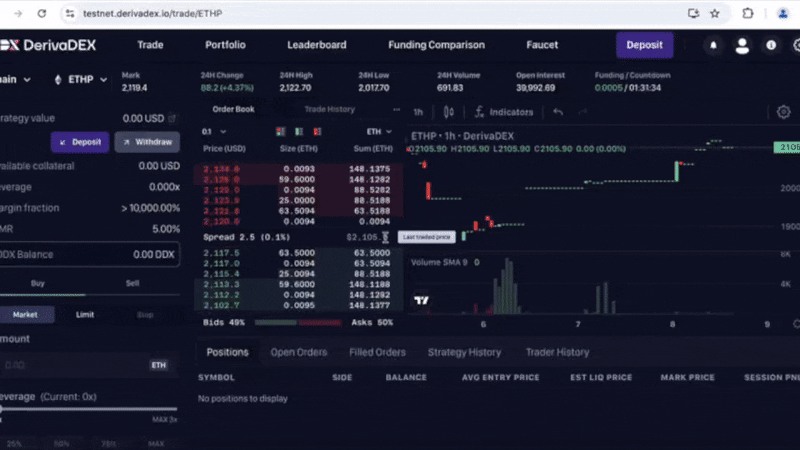Select the 1h chart interval
The height and width of the screenshot is (450, 800).
(418, 112)
